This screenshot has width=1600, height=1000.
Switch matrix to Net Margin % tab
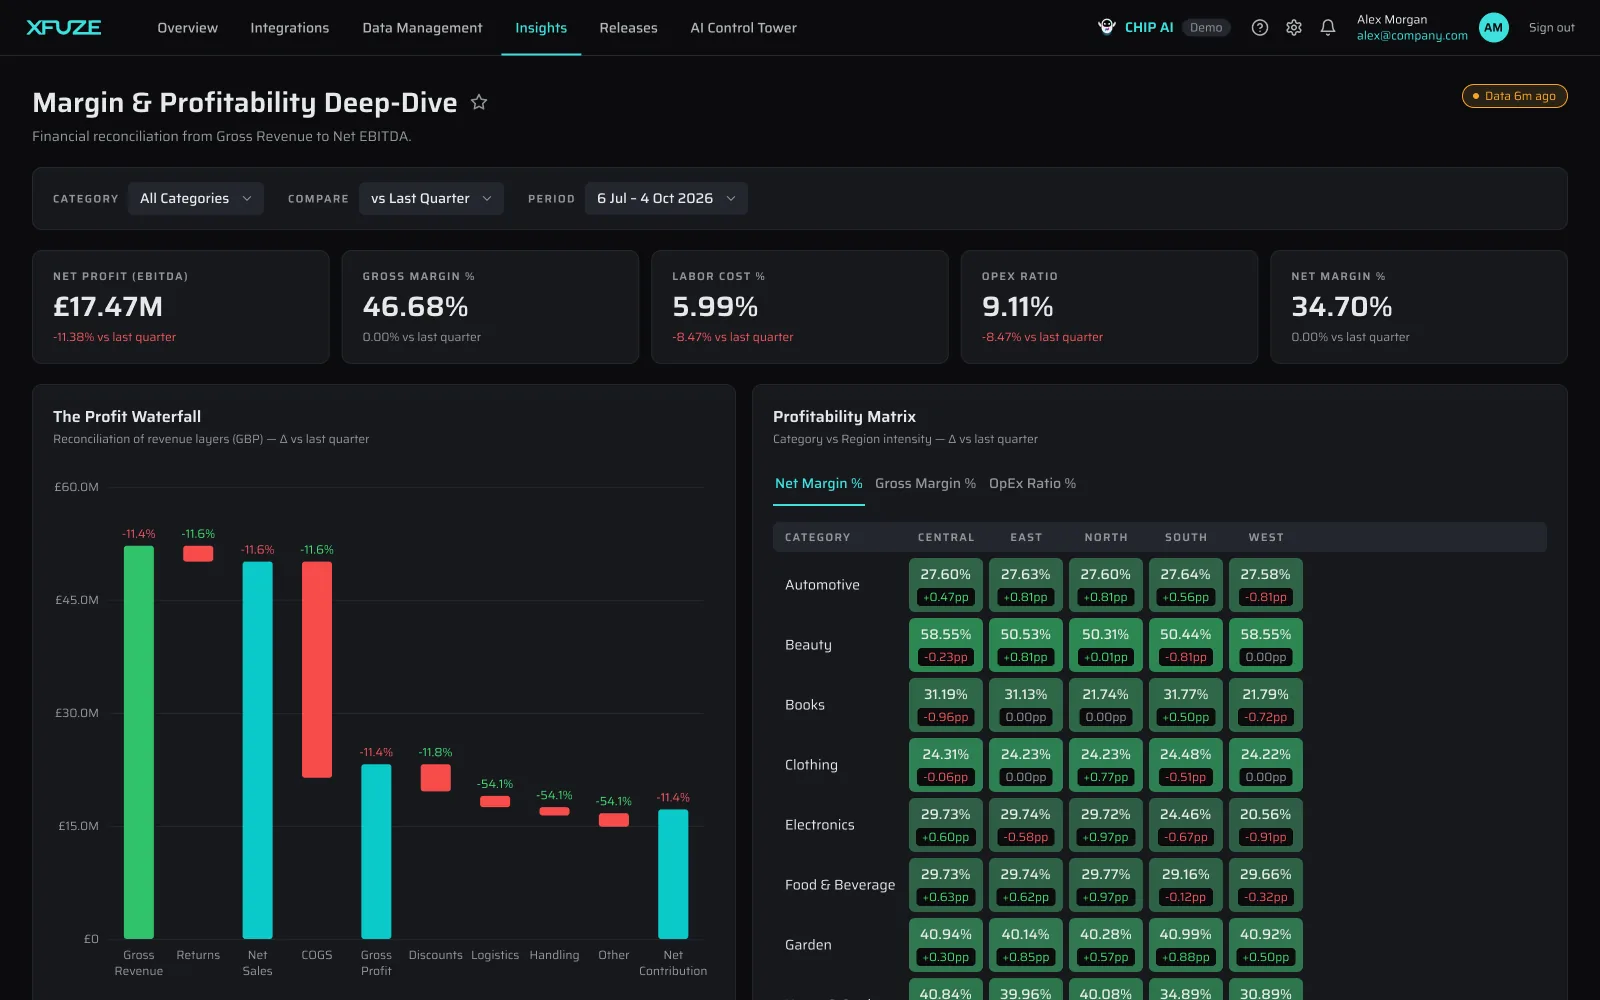tap(819, 483)
